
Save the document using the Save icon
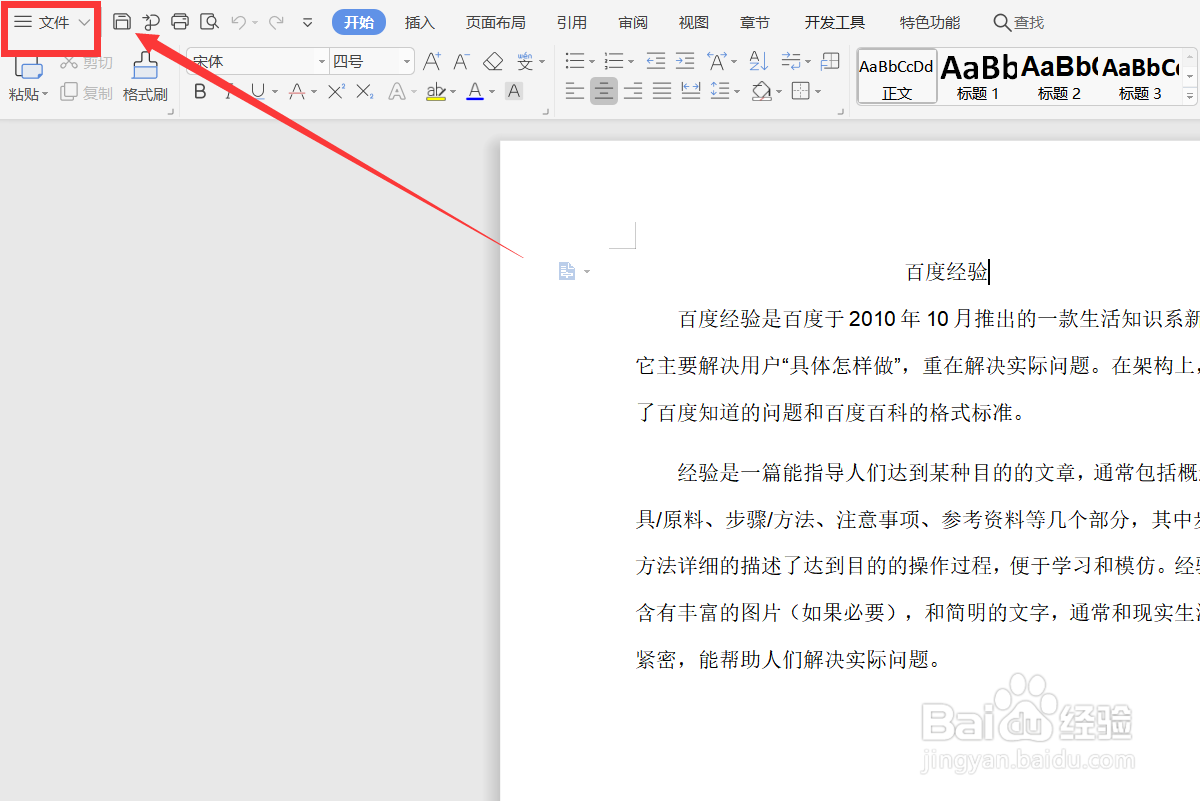pos(121,21)
